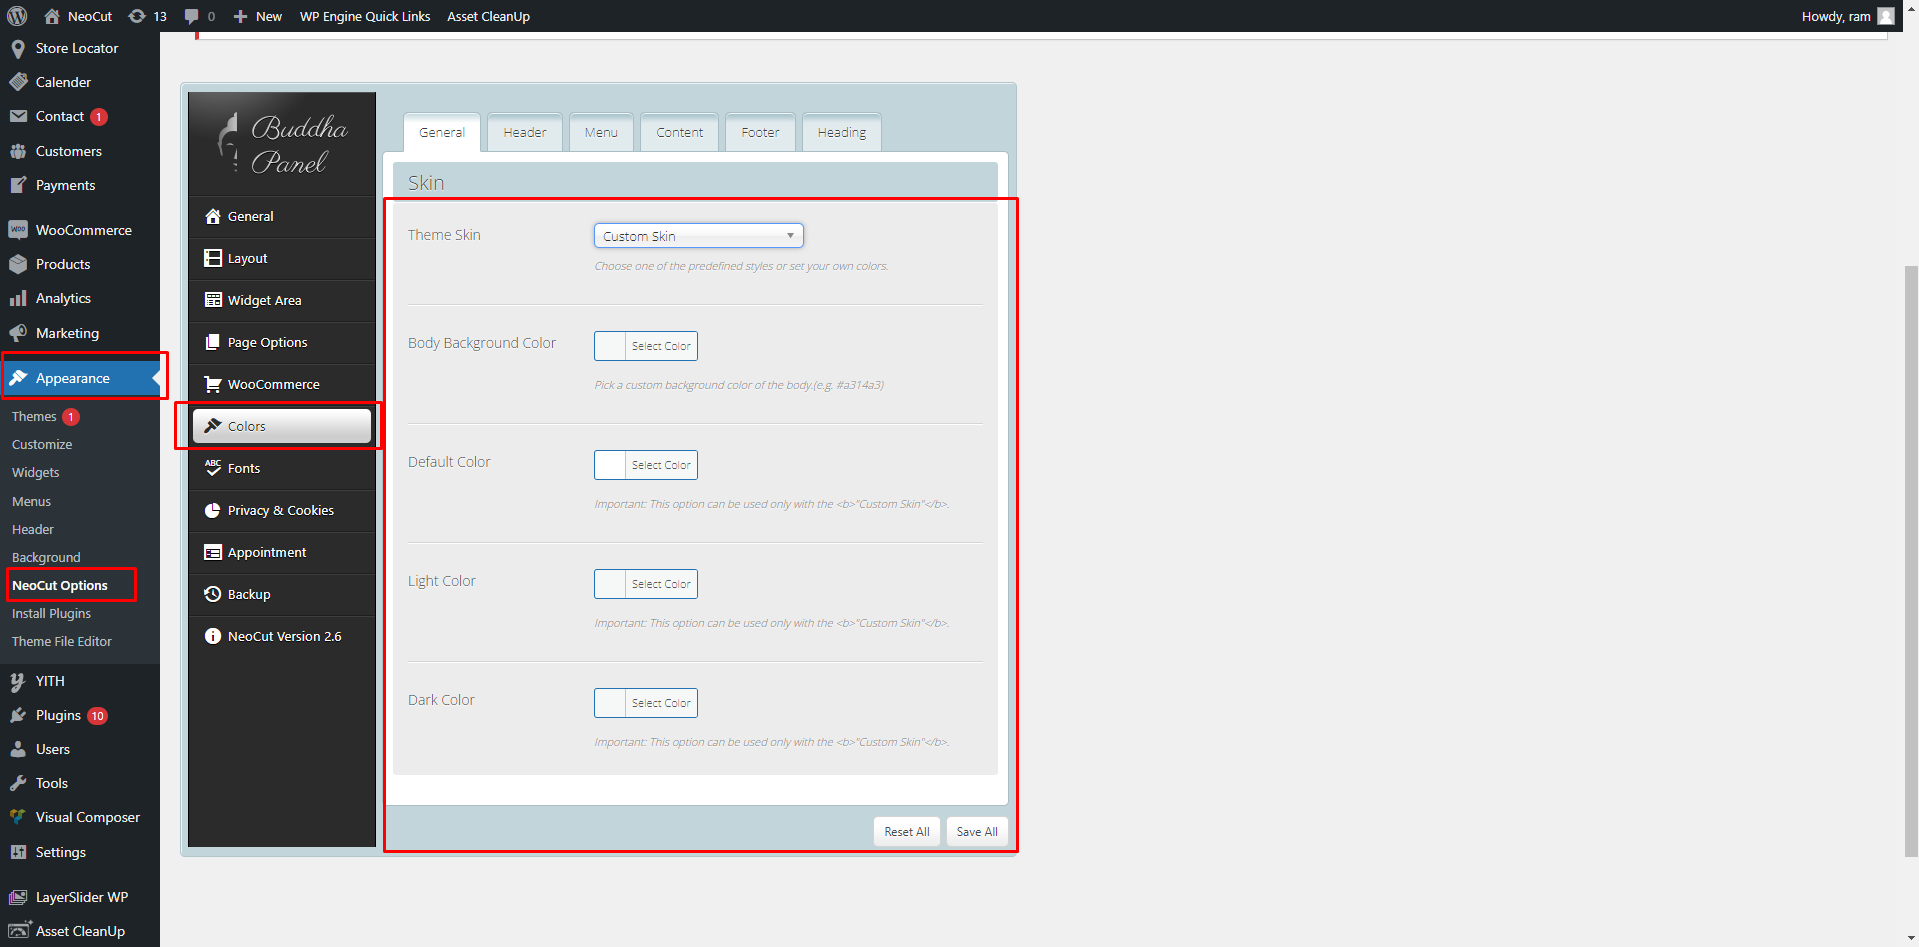
Task: Open the Theme File Editor link
Action: click(62, 641)
